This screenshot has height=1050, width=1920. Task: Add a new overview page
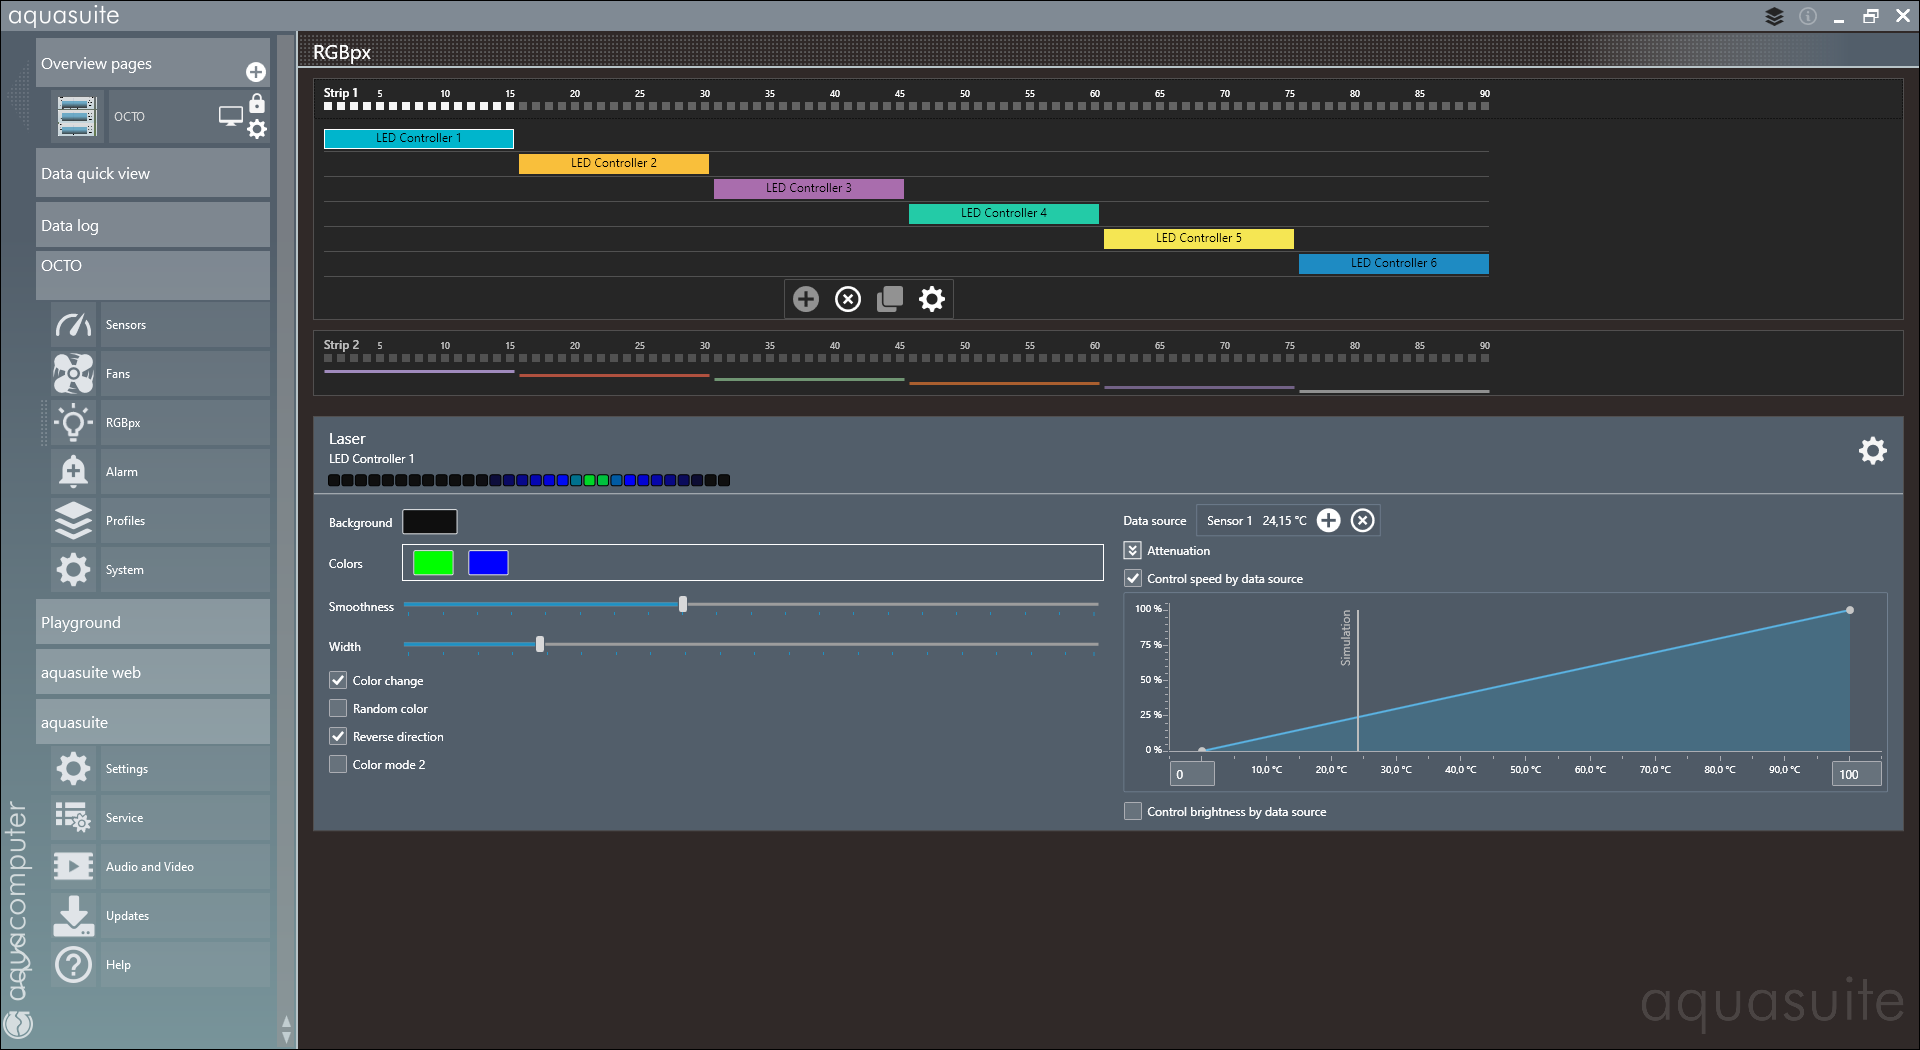[256, 72]
